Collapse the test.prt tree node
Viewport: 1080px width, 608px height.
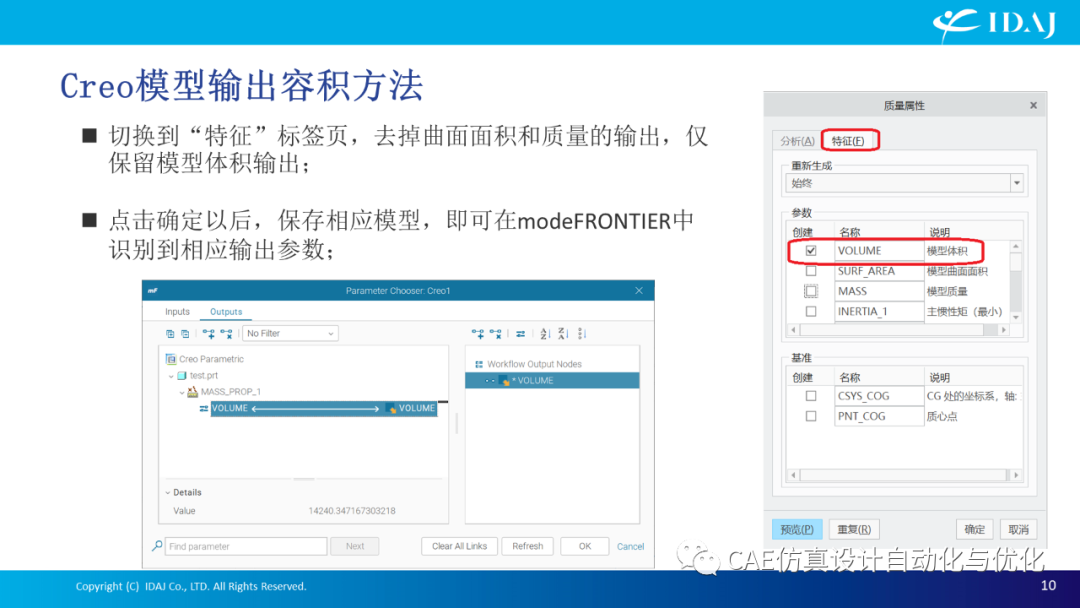click(x=171, y=376)
